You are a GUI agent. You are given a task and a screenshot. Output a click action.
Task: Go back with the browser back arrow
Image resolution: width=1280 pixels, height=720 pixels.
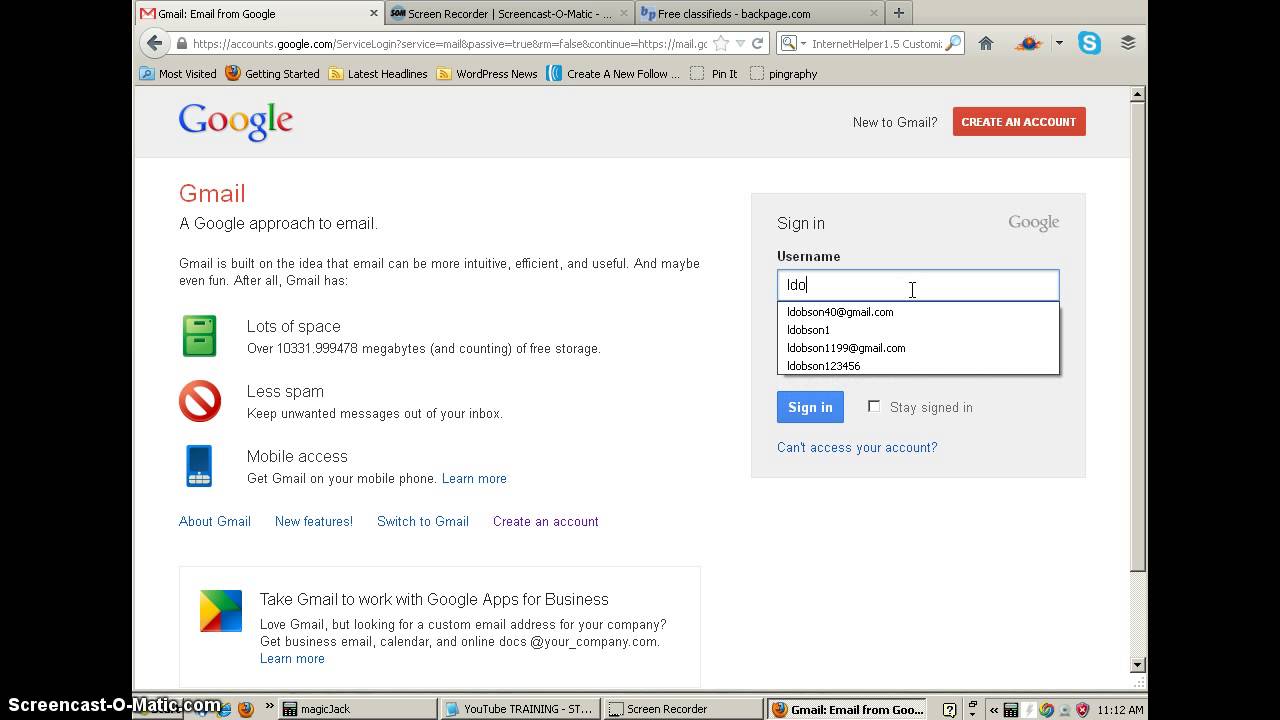154,43
